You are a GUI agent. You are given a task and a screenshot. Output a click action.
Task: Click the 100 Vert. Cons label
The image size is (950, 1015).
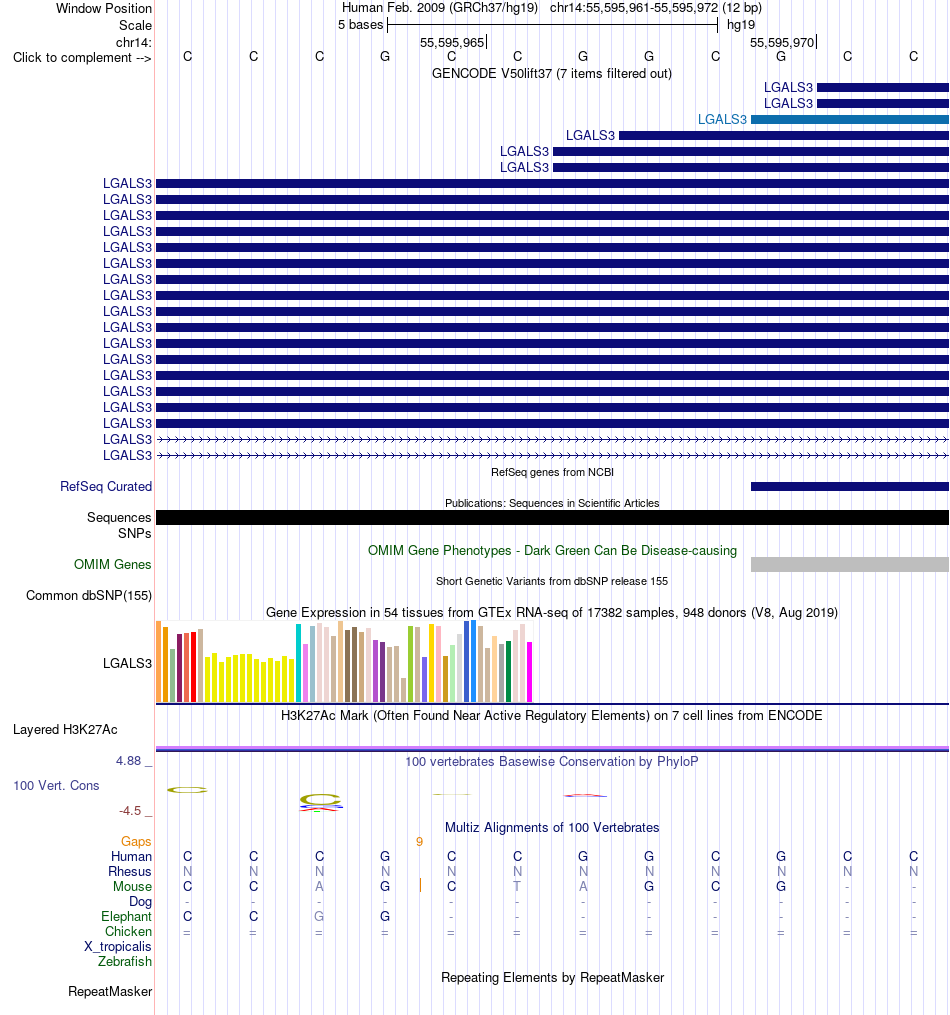click(x=56, y=786)
